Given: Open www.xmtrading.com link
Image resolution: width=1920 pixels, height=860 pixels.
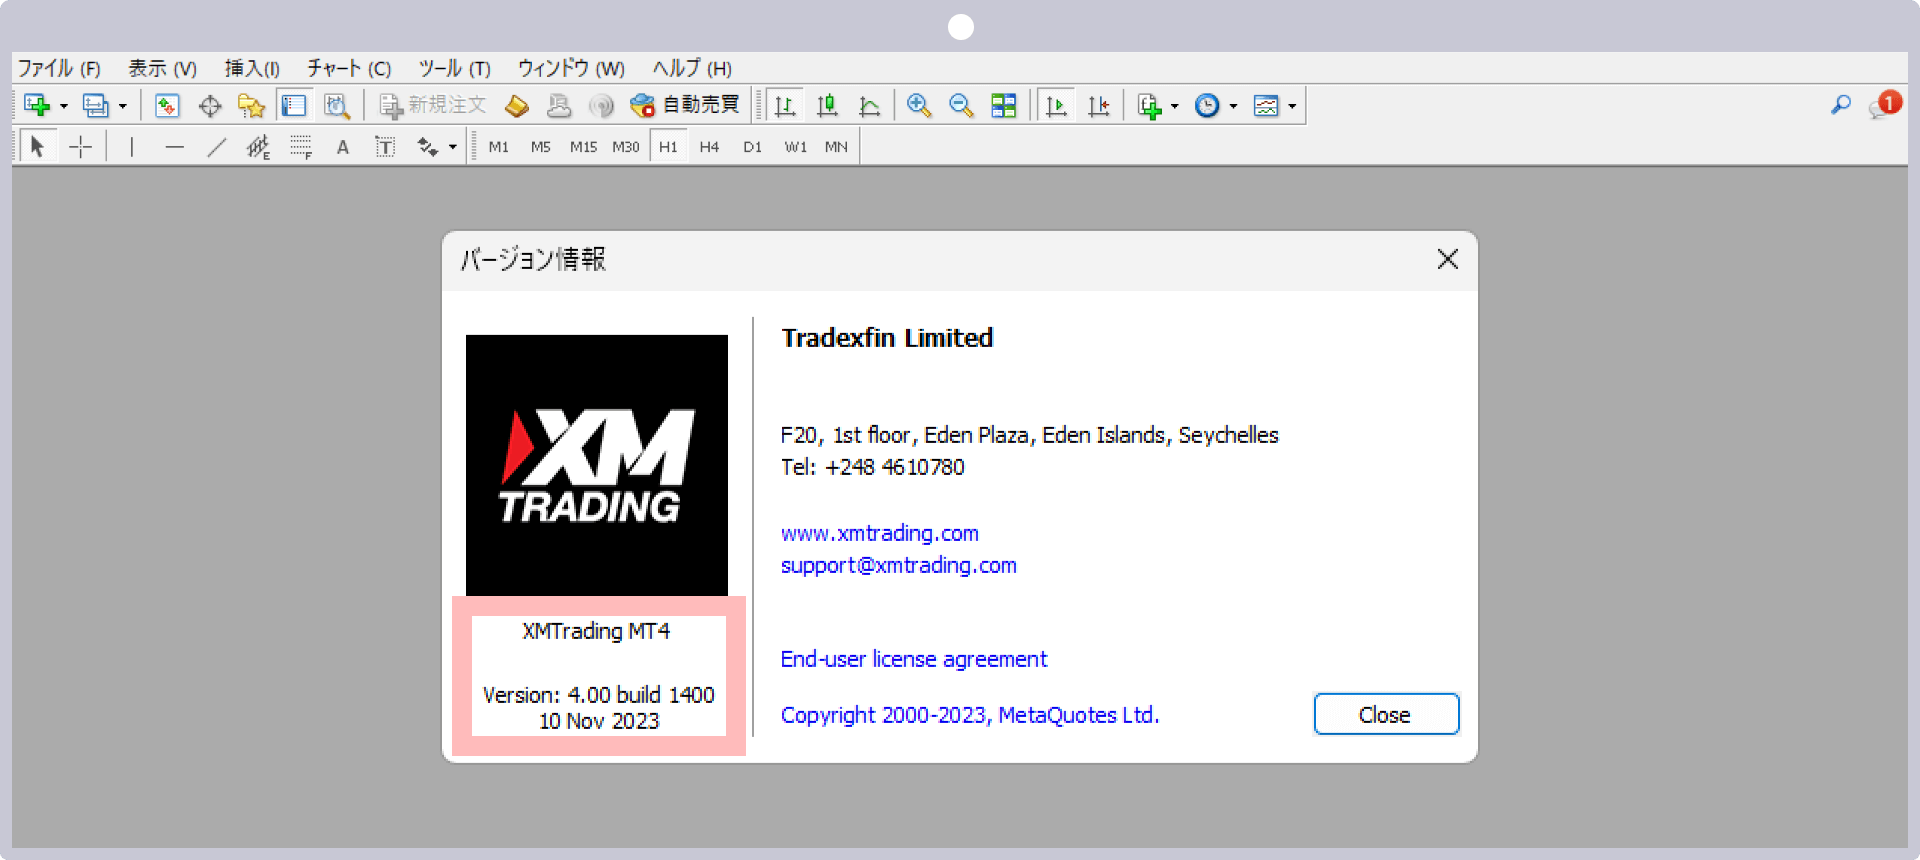Looking at the screenshot, I should coord(880,533).
